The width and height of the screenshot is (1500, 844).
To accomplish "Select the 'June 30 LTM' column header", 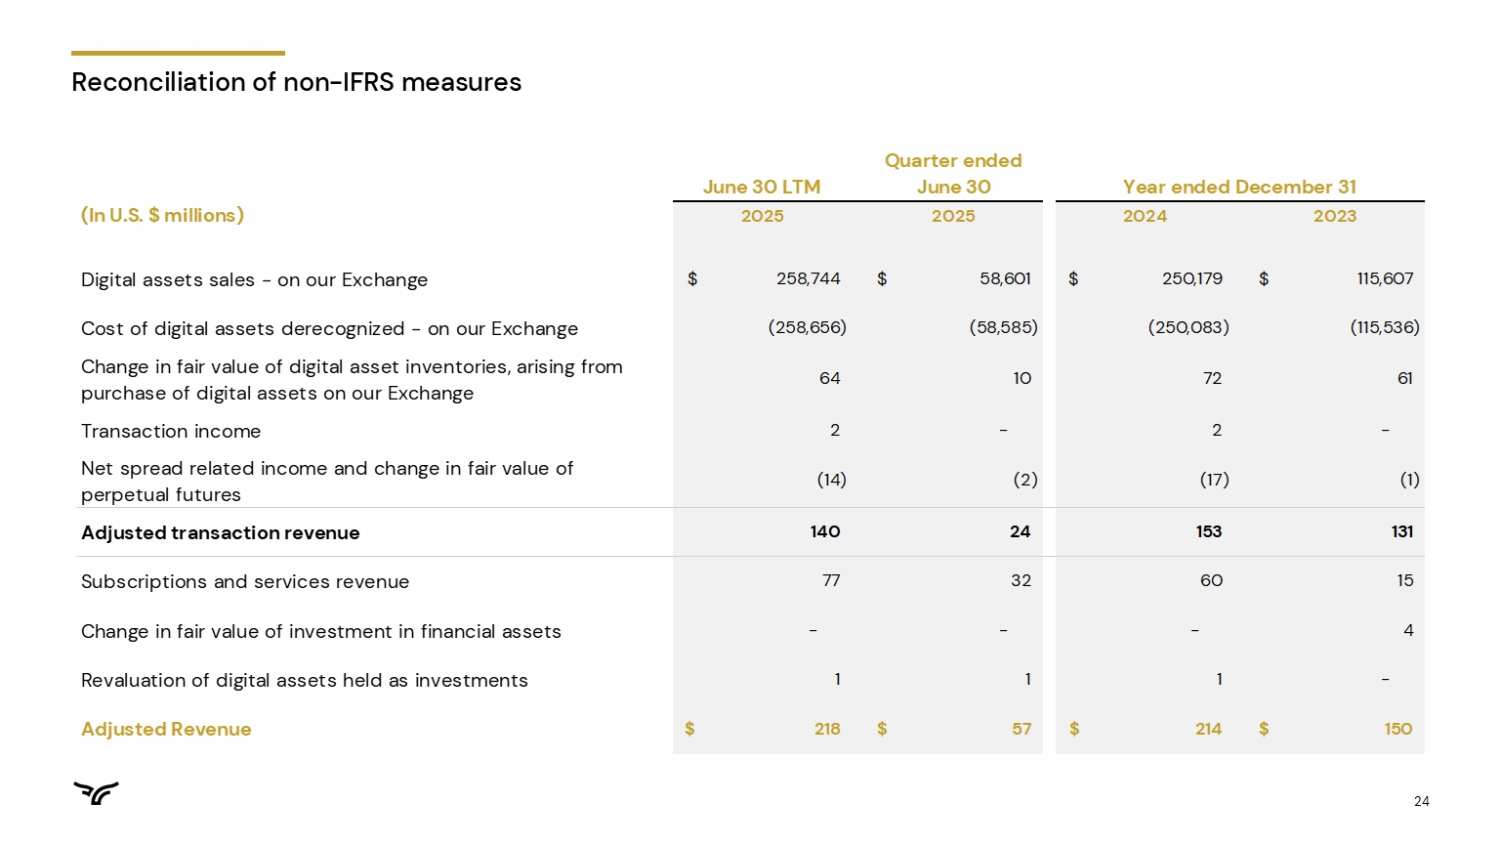I will click(761, 187).
